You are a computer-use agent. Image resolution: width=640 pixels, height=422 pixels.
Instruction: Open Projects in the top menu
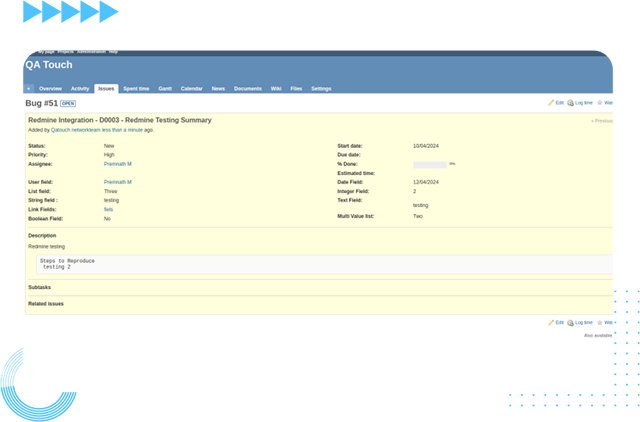(x=66, y=52)
